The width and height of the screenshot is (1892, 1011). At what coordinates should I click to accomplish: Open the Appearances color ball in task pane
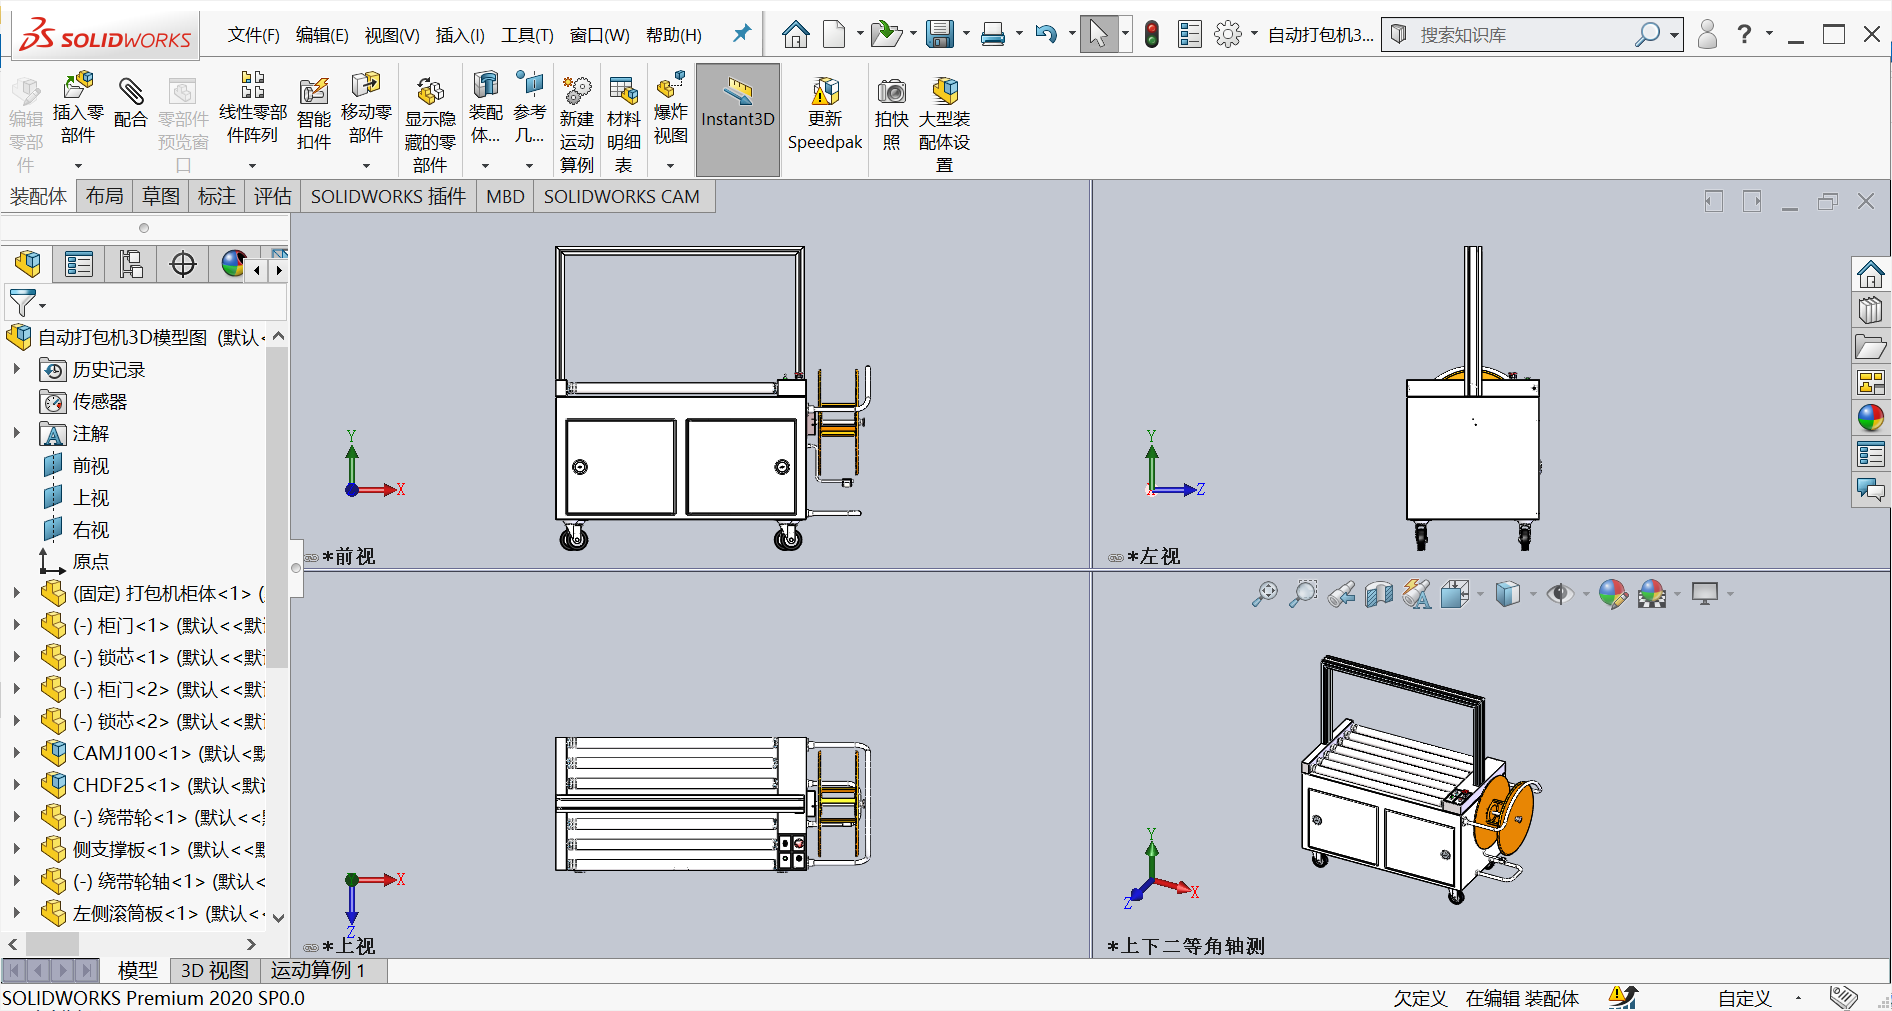tap(1871, 418)
